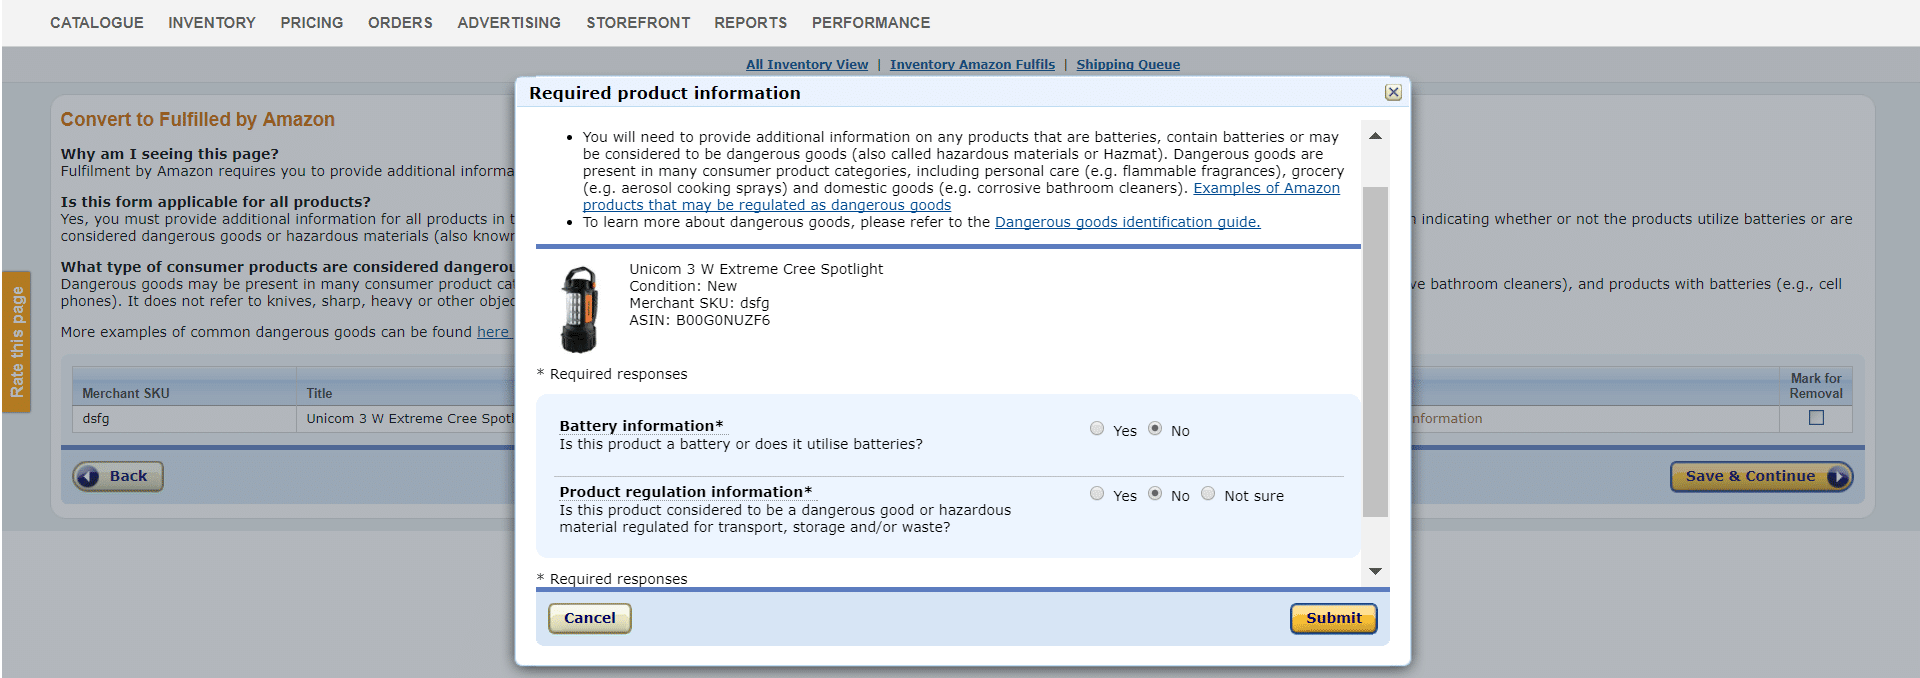This screenshot has height=678, width=1920.
Task: Open Dangerous goods identification guide link
Action: coord(1127,222)
